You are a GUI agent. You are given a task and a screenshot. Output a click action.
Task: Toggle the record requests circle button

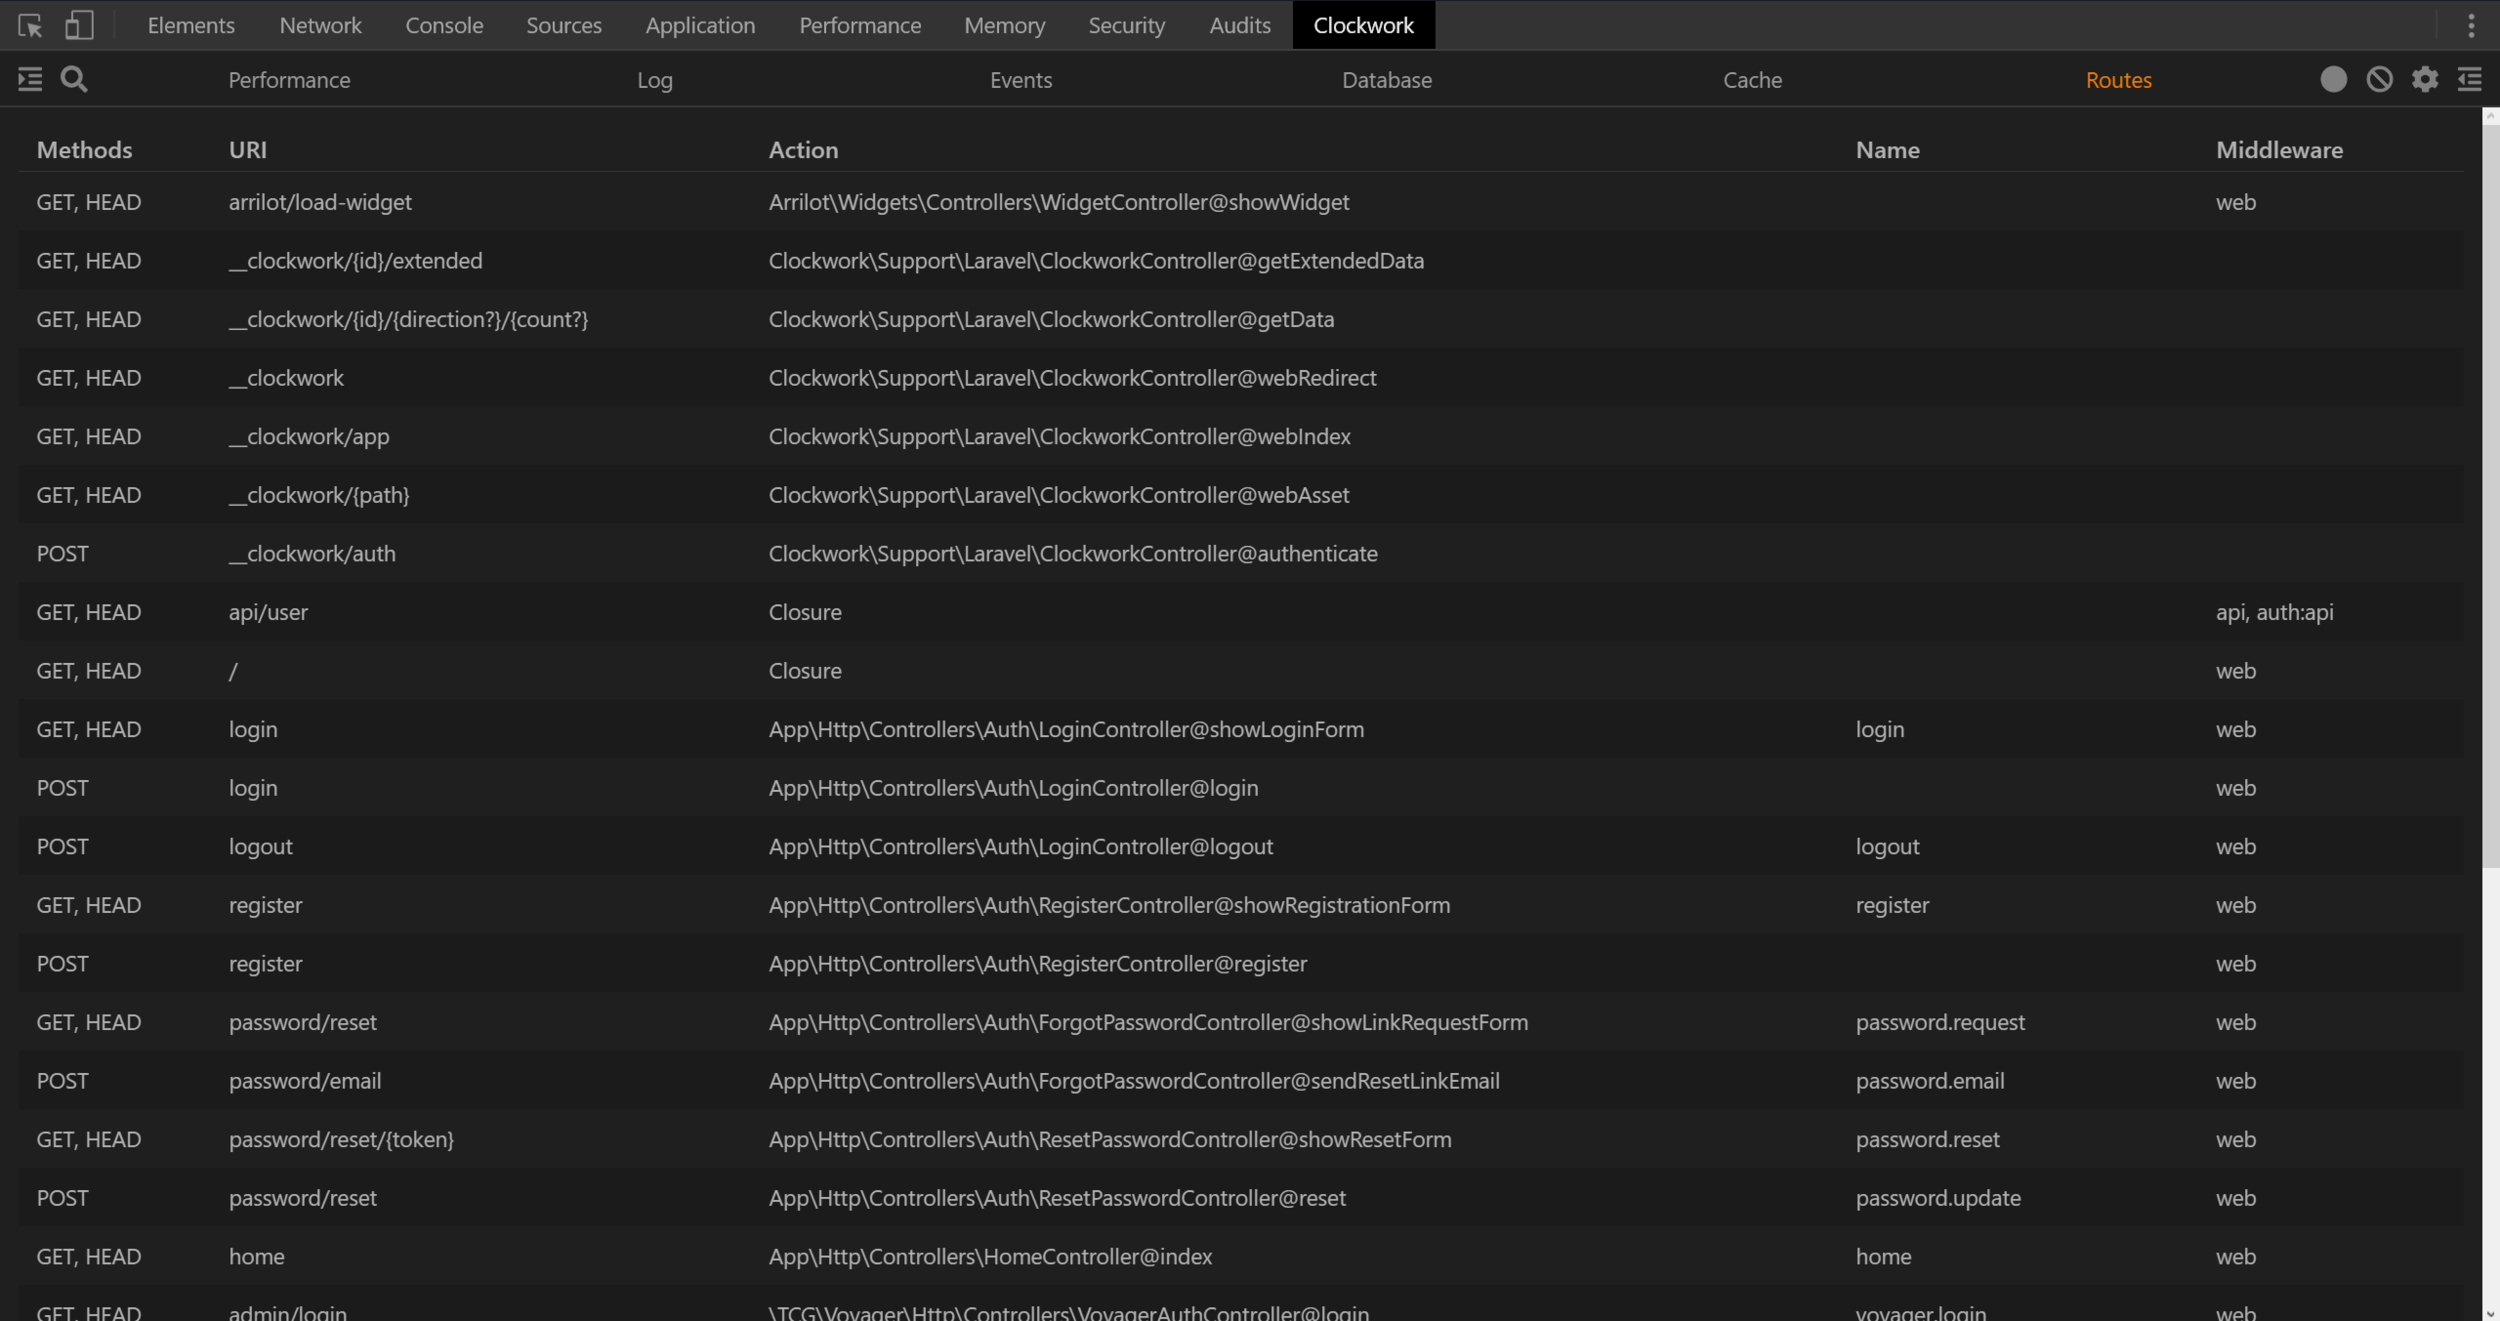tap(2333, 80)
